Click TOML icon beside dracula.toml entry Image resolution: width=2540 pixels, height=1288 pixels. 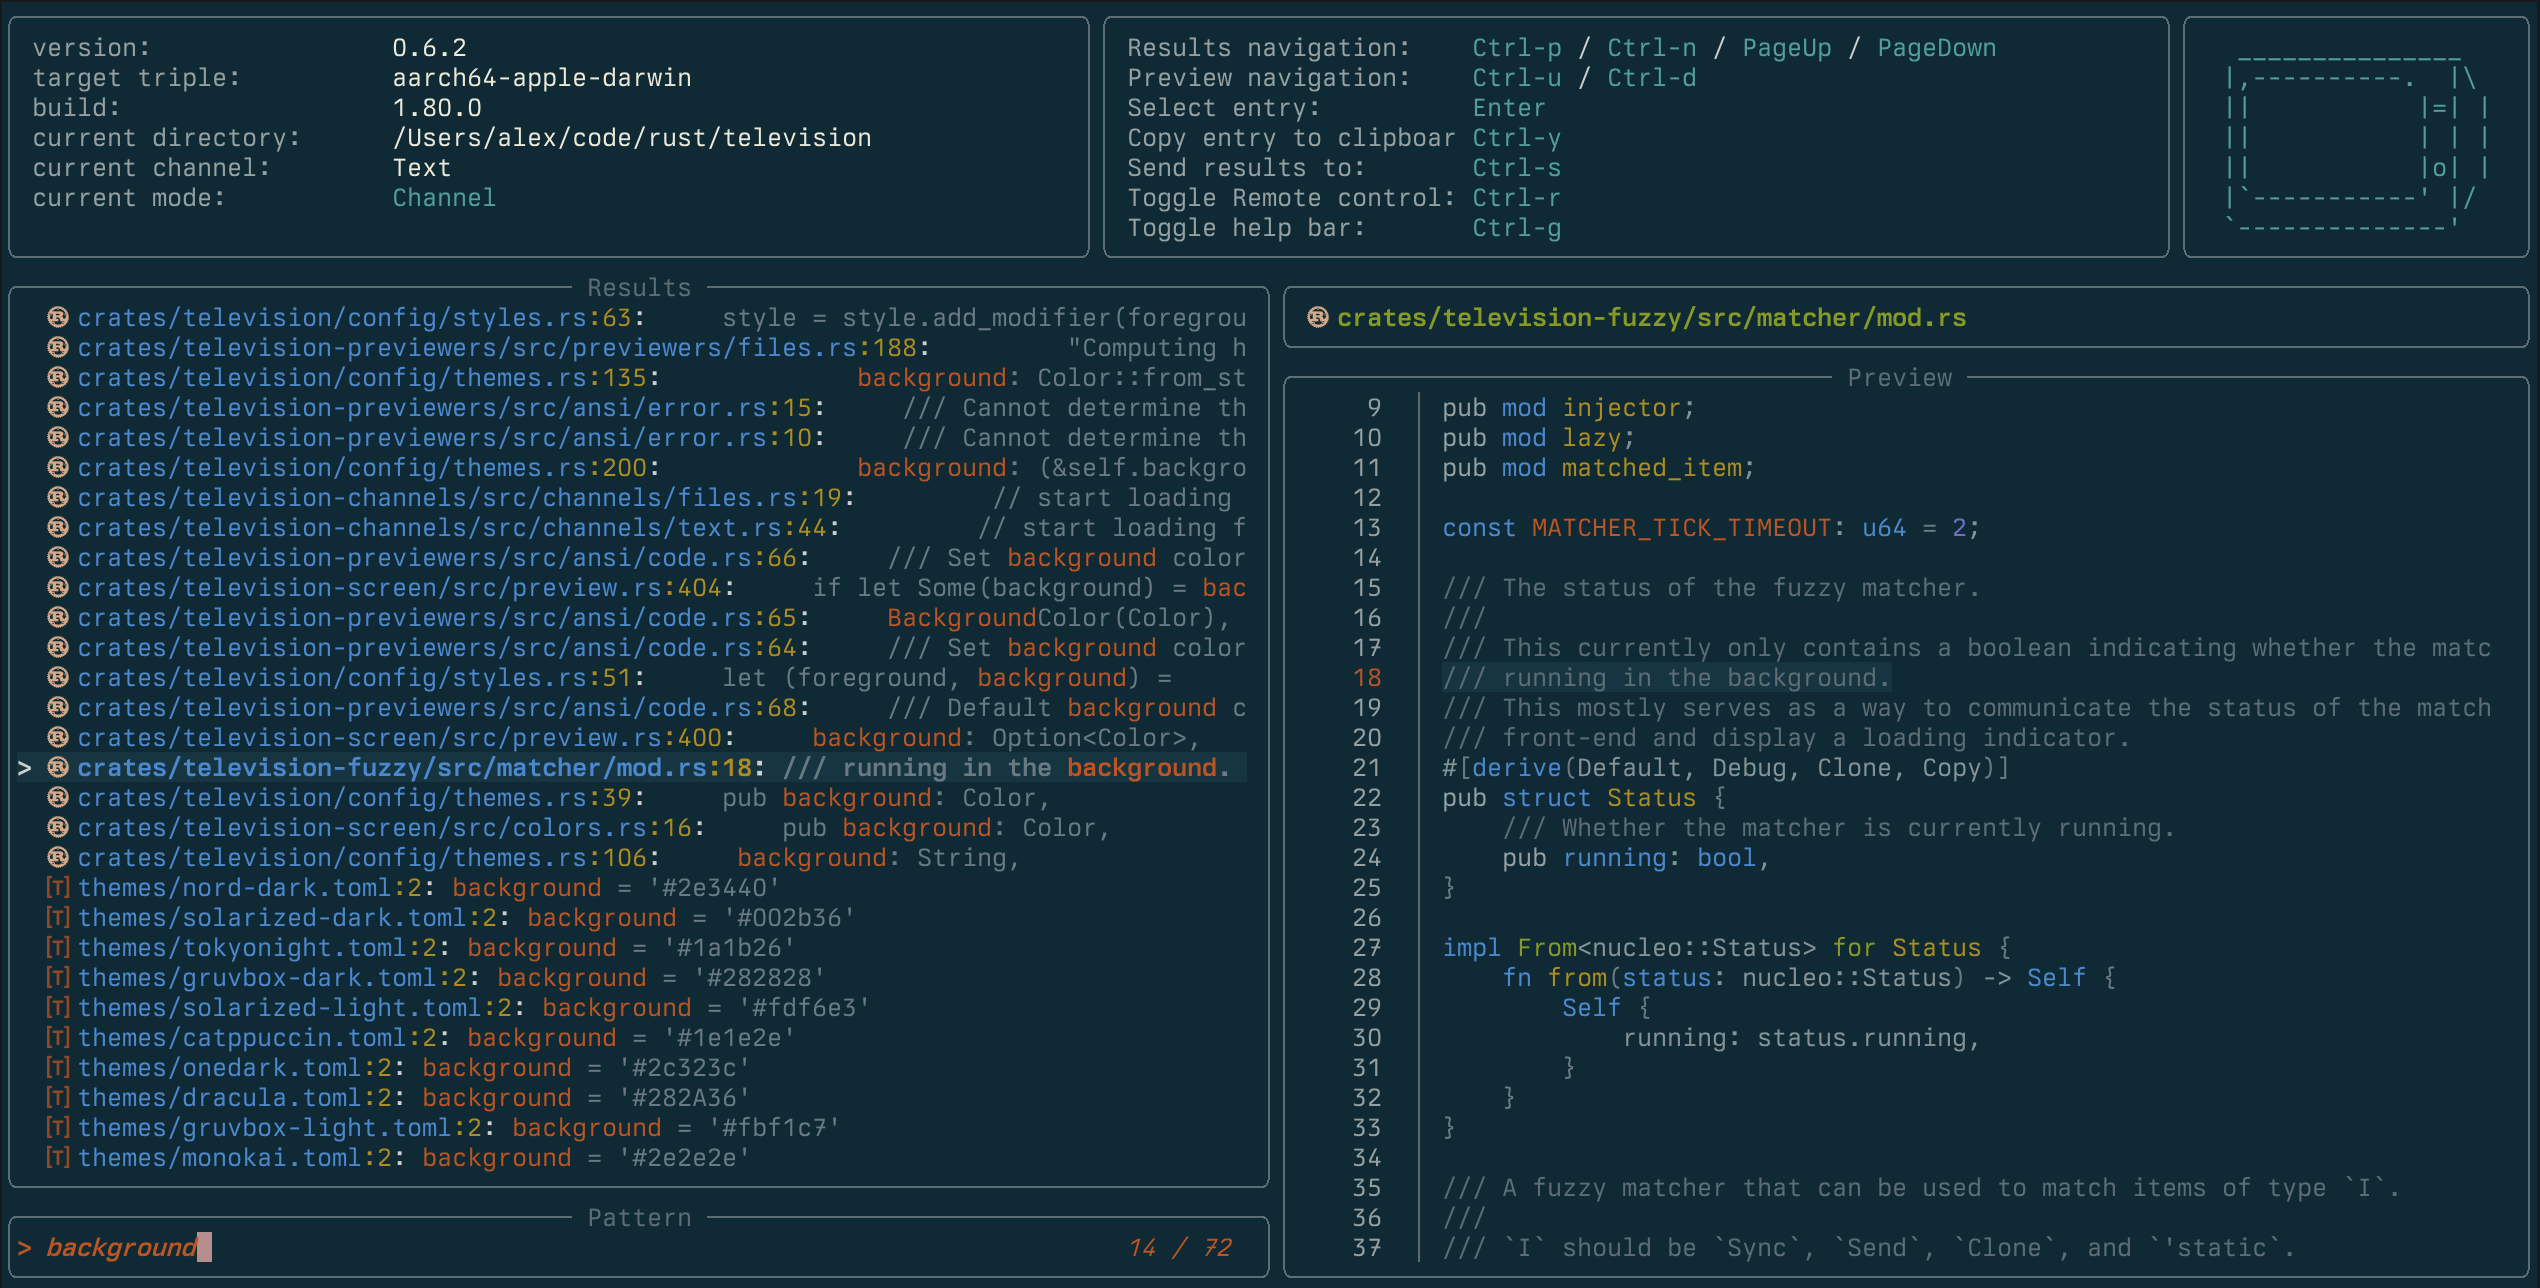(58, 1098)
